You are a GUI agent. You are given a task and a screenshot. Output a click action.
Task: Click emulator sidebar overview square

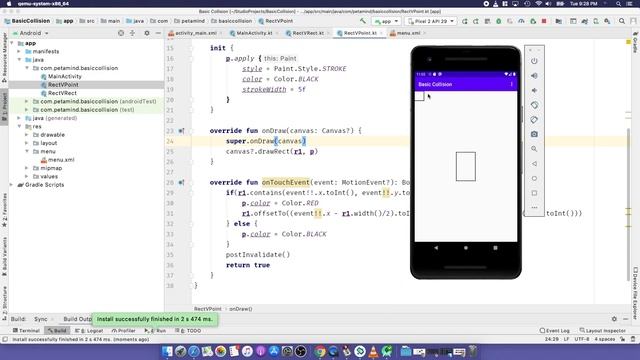(x=534, y=193)
